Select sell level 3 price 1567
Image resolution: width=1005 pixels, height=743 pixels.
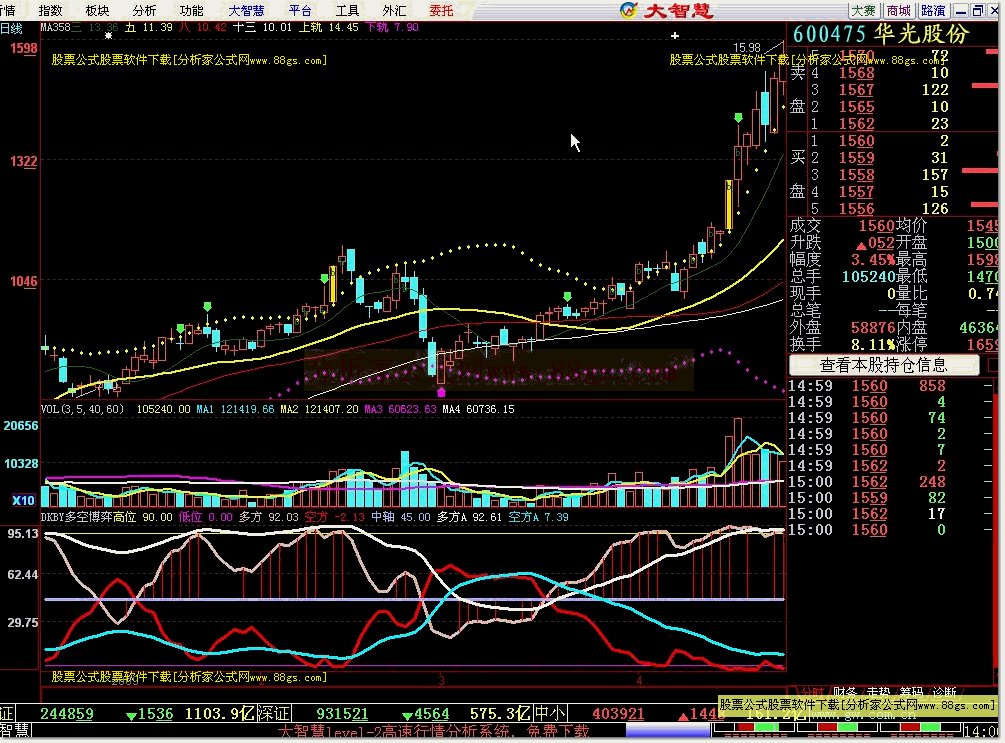tap(857, 90)
